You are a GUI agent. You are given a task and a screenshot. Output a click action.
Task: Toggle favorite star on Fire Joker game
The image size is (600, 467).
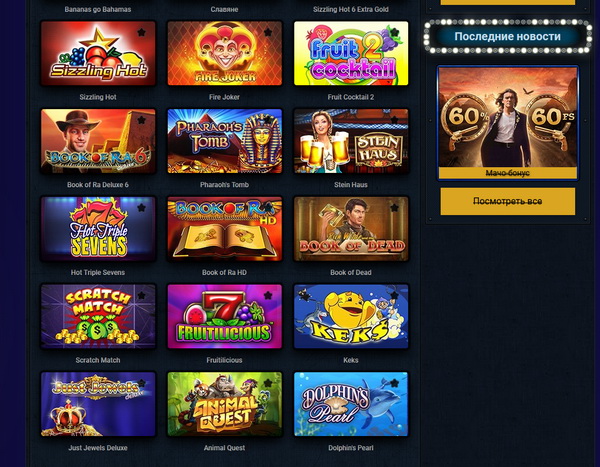[x=268, y=33]
